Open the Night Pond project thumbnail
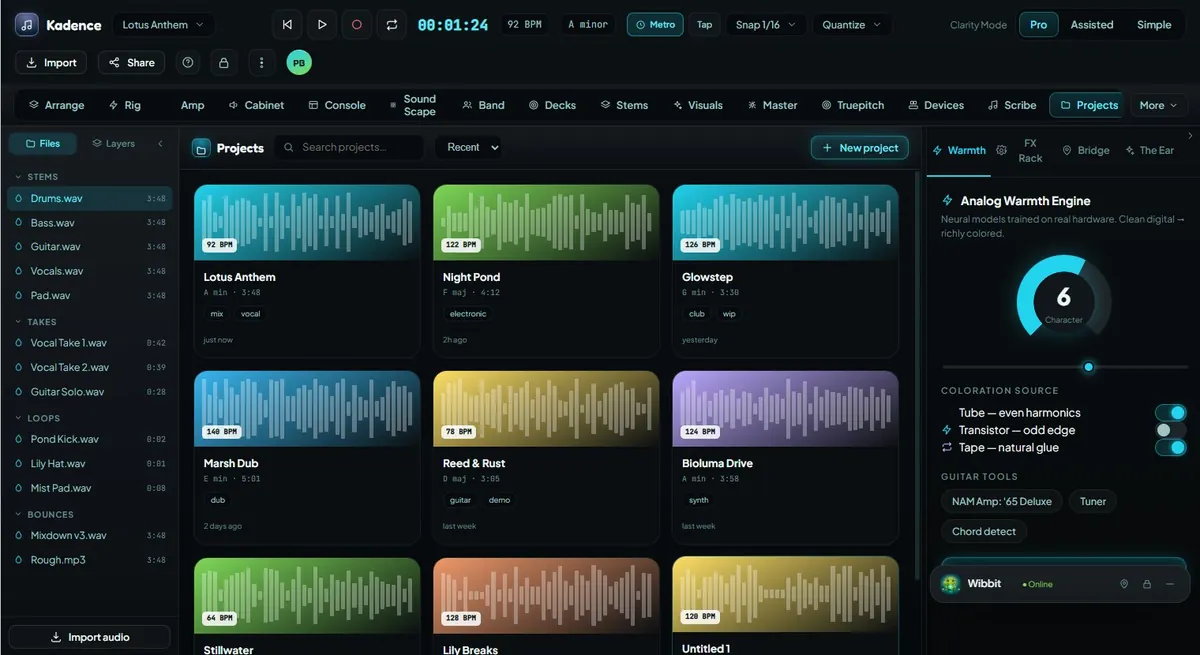This screenshot has width=1200, height=655. click(x=546, y=222)
